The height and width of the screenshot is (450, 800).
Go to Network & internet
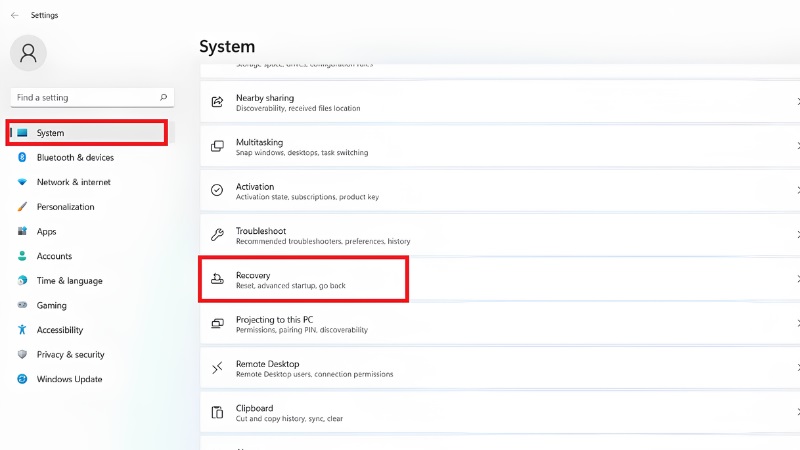point(73,182)
